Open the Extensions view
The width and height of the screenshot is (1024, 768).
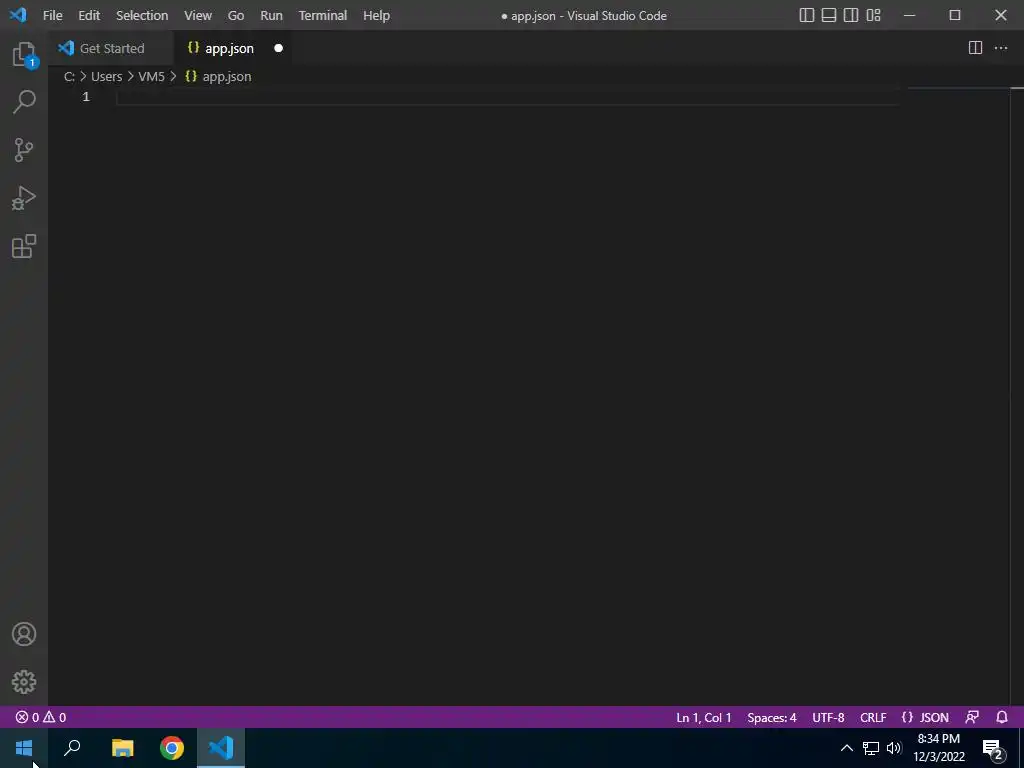(x=24, y=246)
